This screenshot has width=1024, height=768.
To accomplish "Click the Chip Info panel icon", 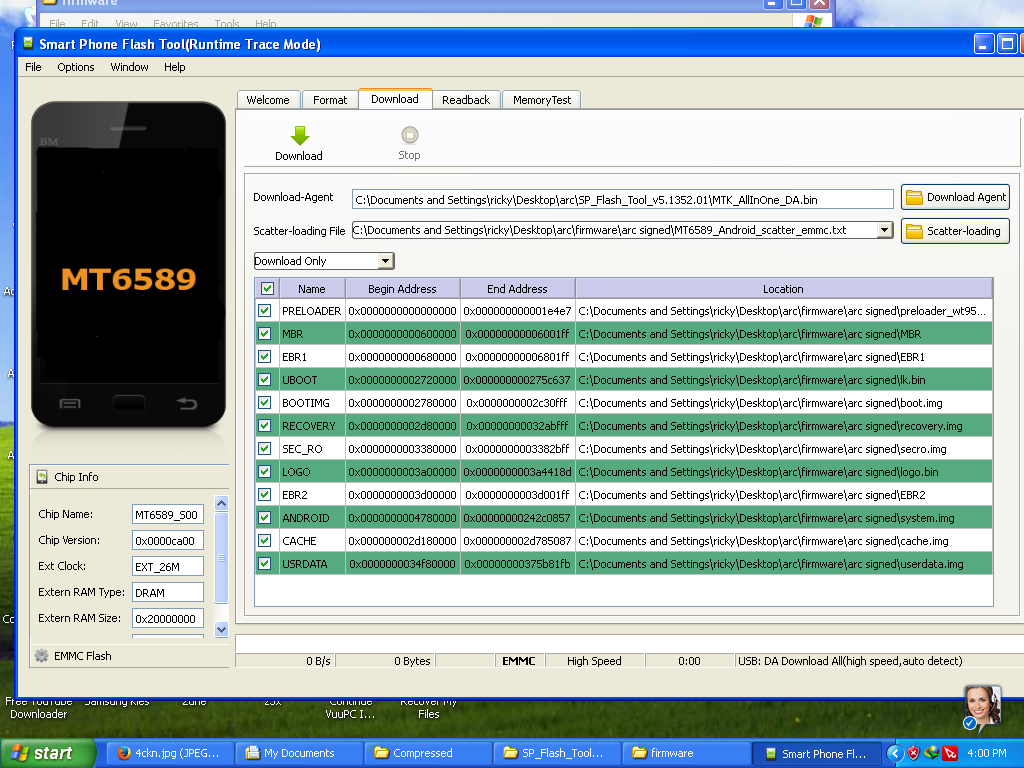I will coord(42,477).
